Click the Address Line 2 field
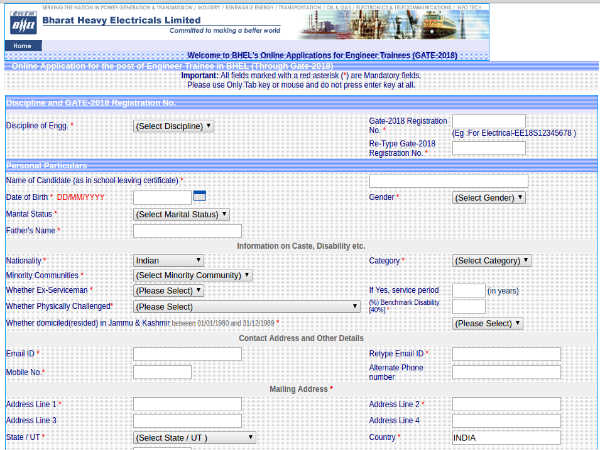The width and height of the screenshot is (600, 450). click(x=506, y=404)
